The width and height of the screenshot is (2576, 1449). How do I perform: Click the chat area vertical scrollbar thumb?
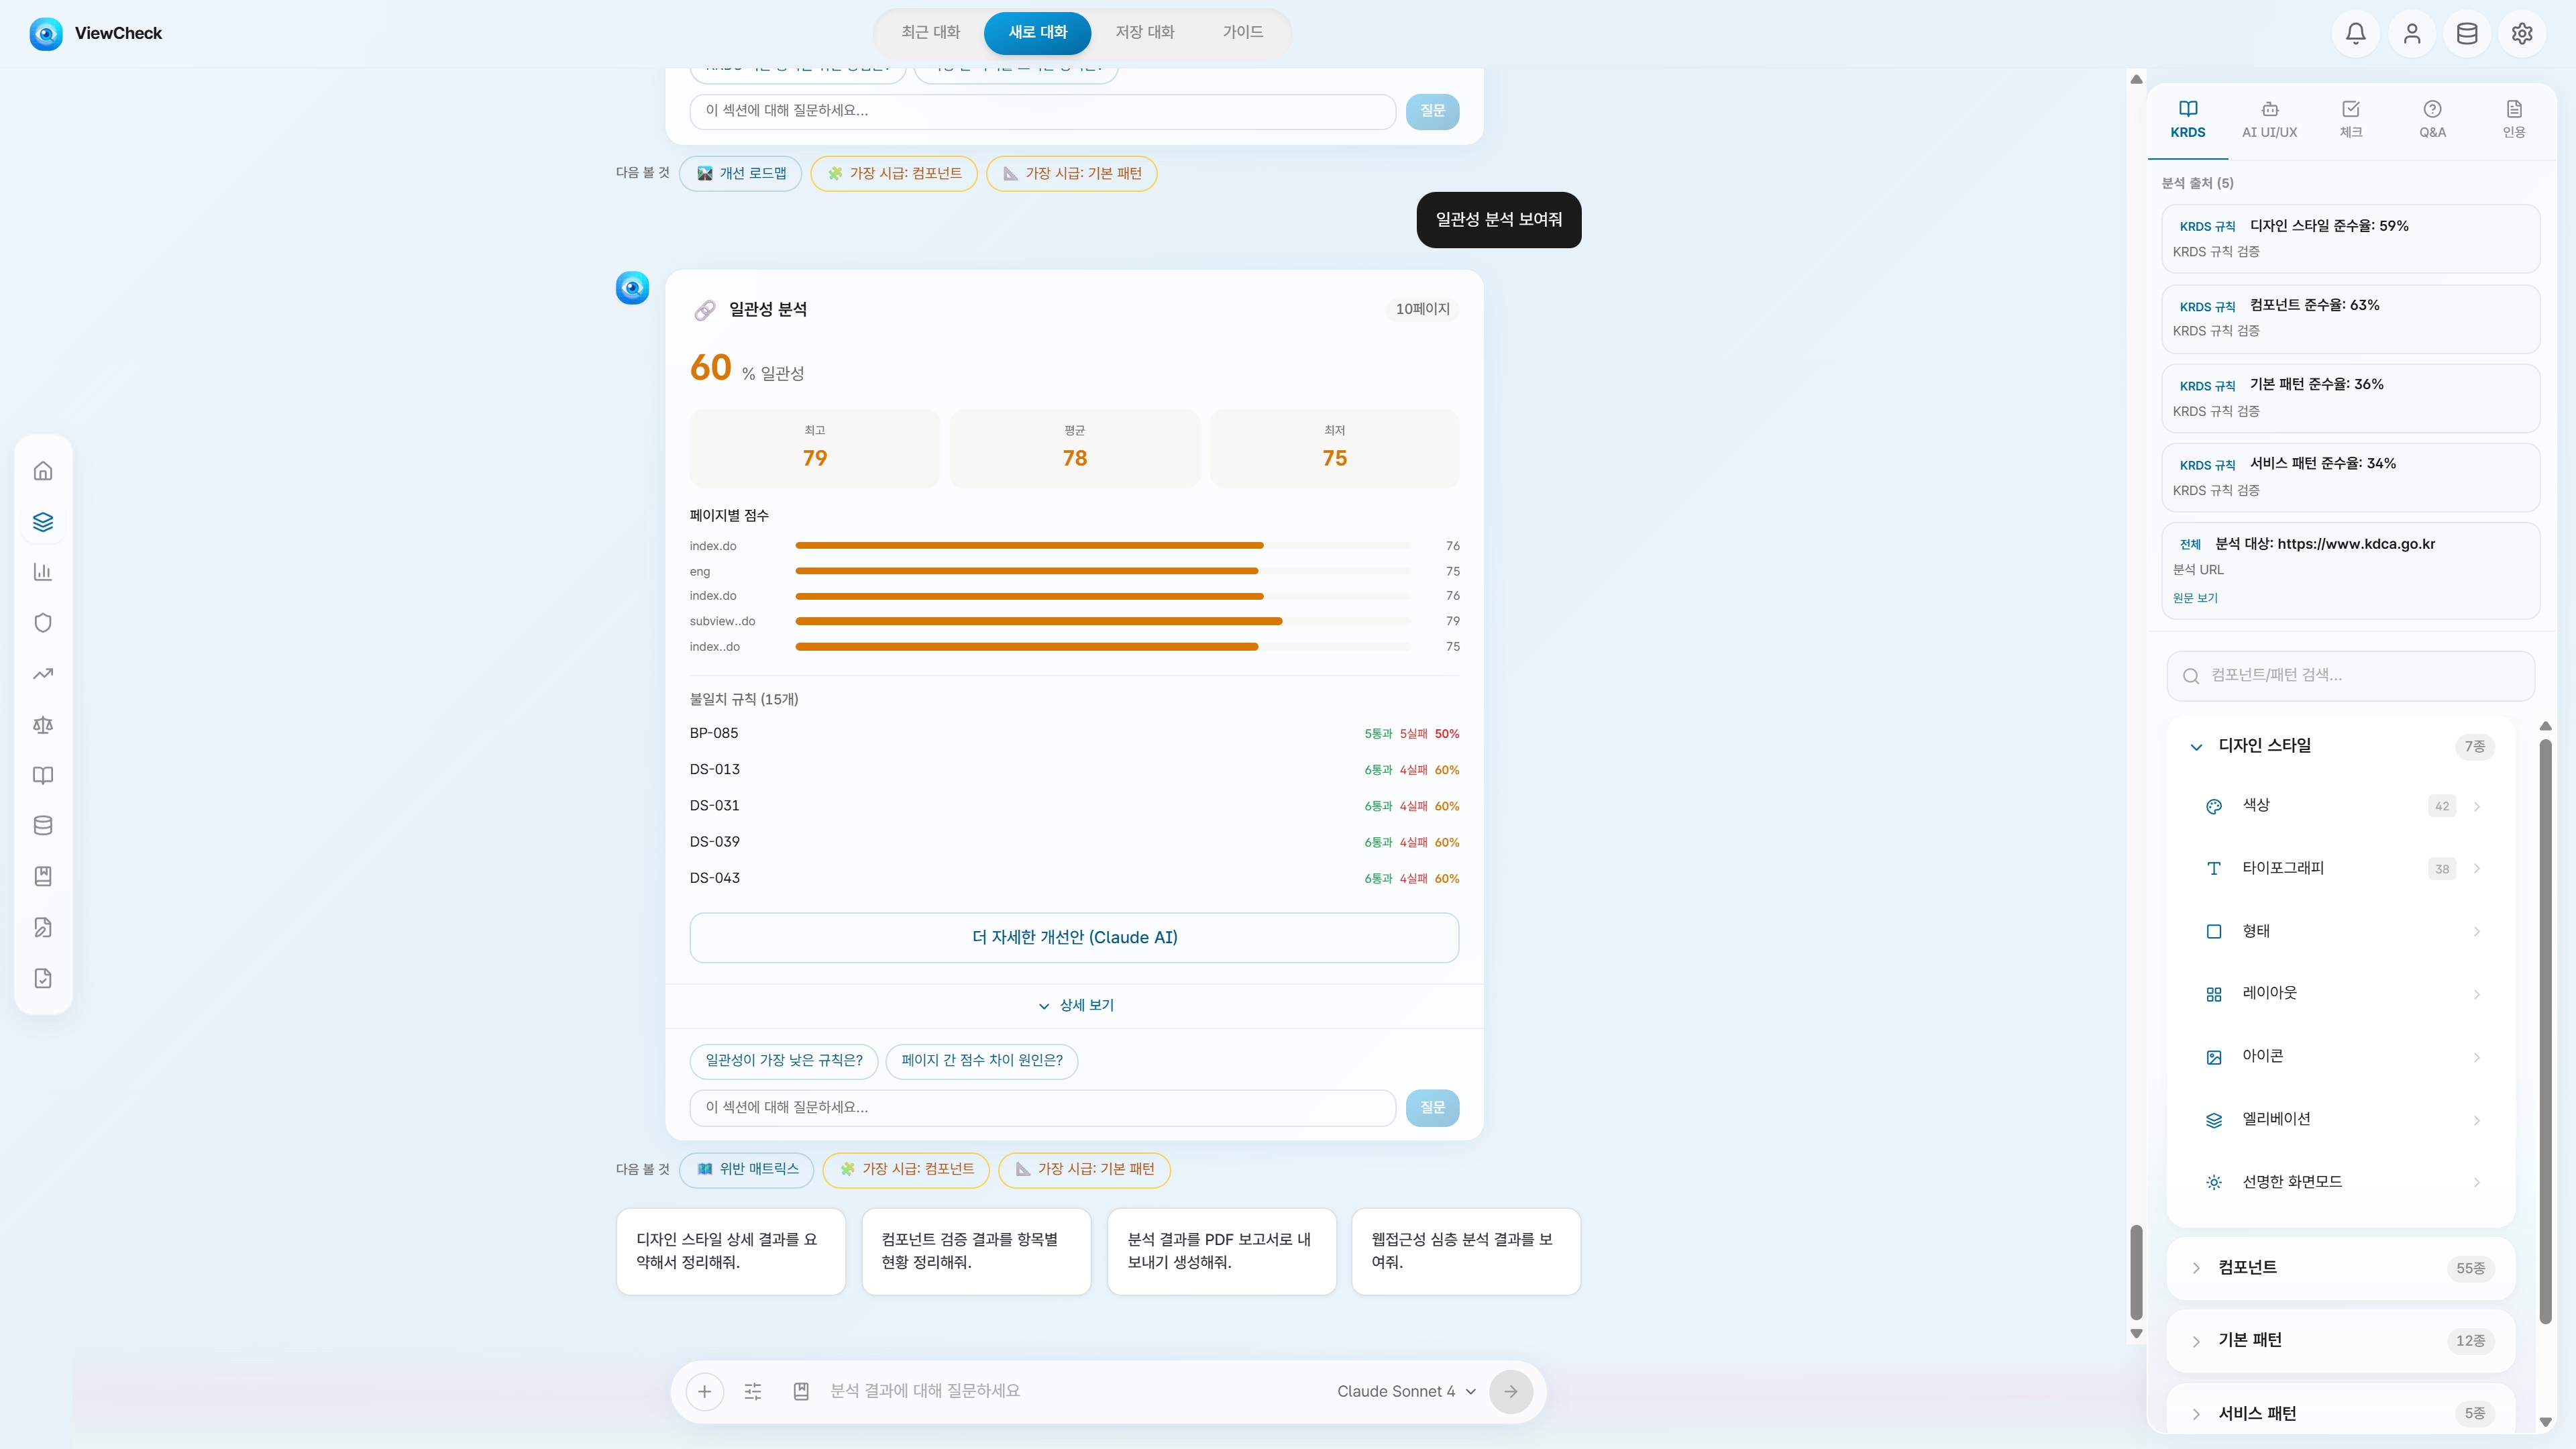coord(2136,1273)
